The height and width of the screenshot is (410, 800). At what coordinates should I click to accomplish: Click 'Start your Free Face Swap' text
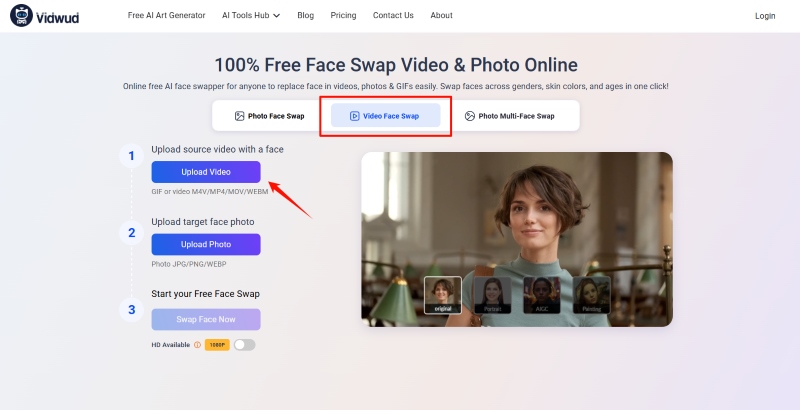(x=206, y=294)
